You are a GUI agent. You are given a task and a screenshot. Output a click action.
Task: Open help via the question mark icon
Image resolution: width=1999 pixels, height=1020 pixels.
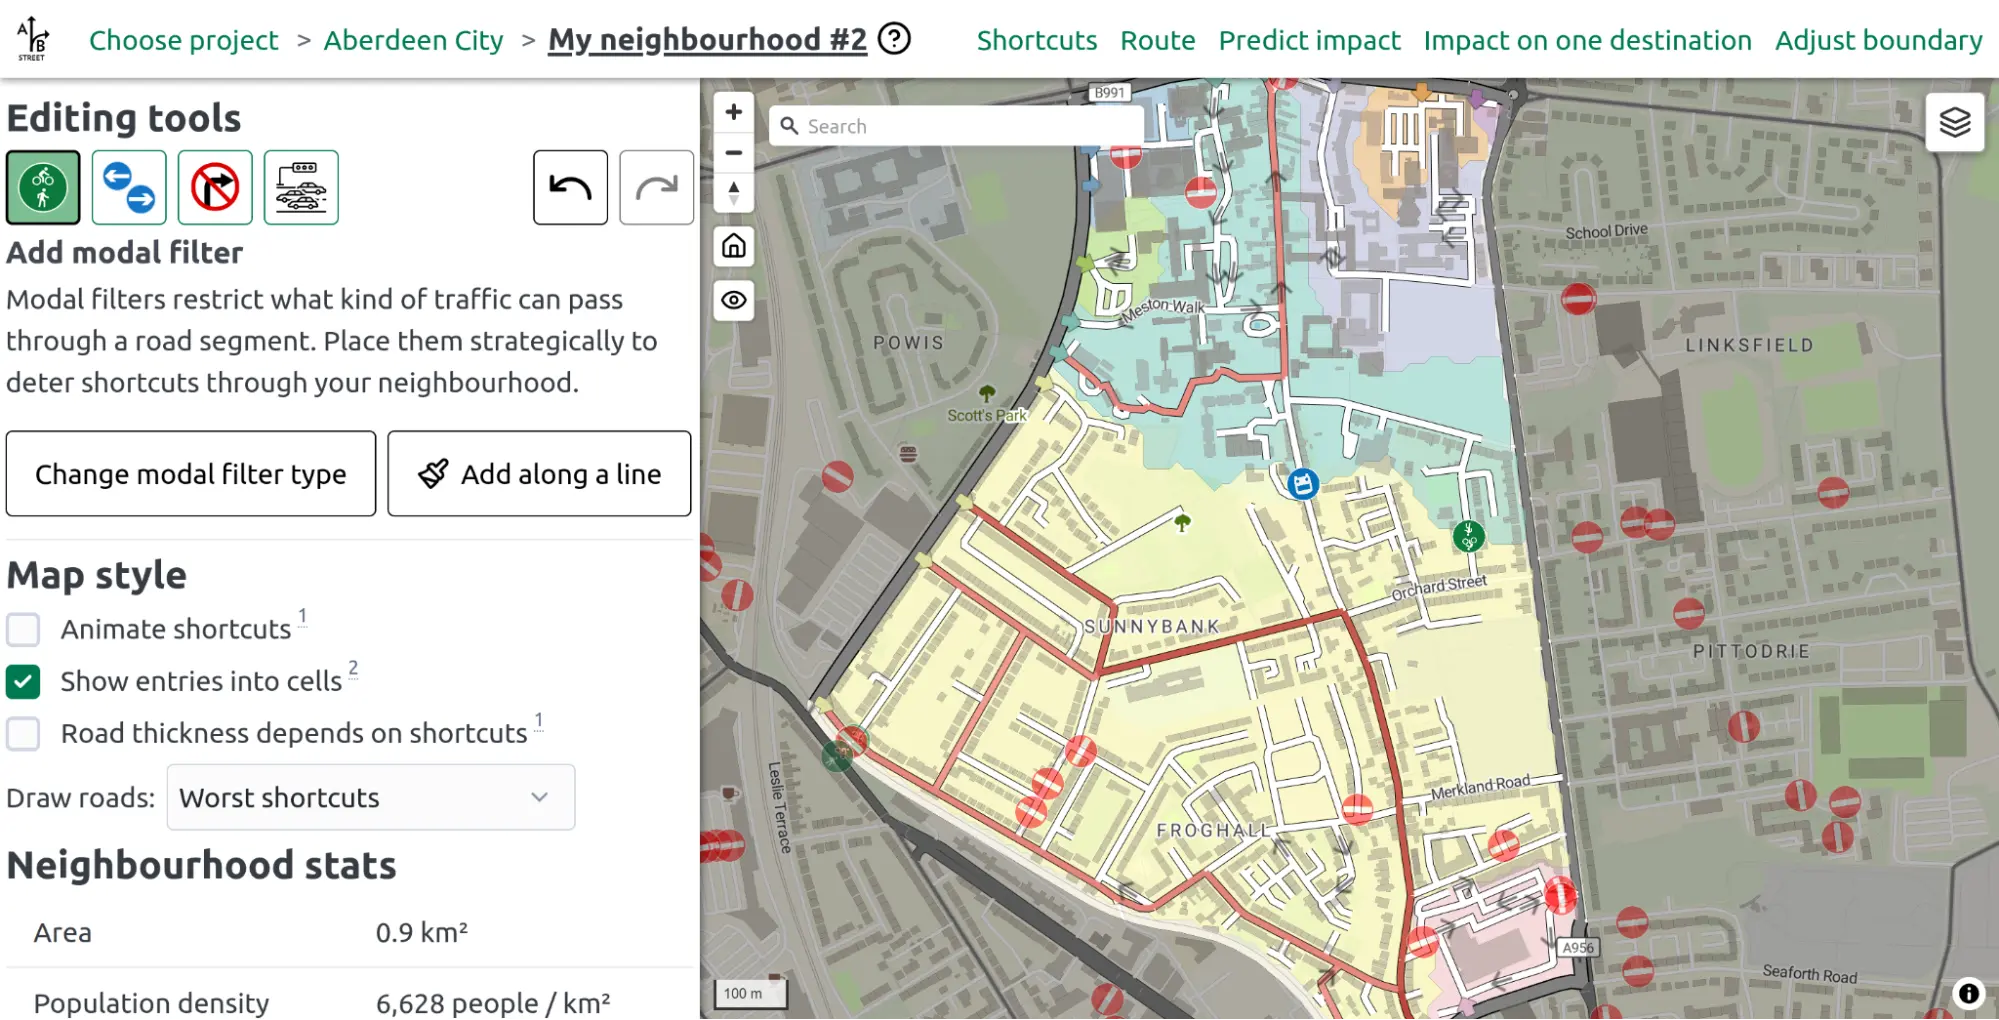click(x=895, y=39)
